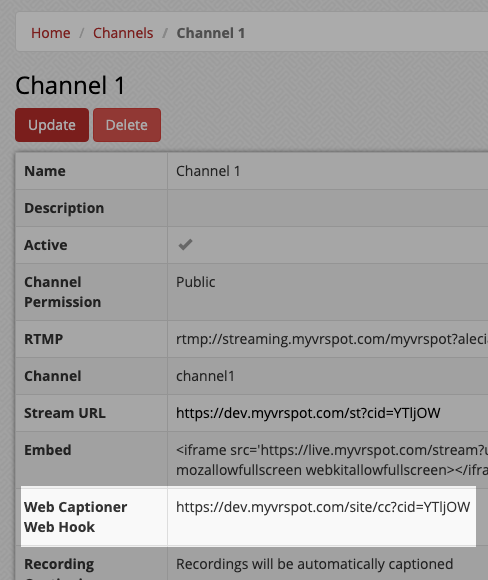Click the Embed iframe code text

pos(332,460)
